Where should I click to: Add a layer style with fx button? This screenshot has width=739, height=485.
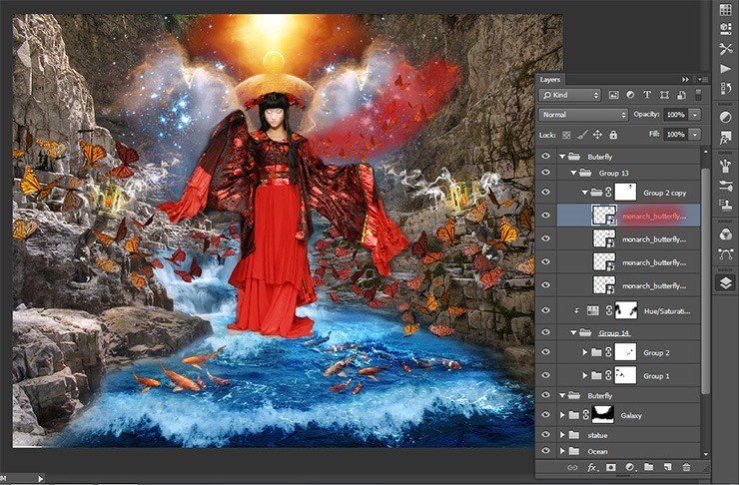pyautogui.click(x=591, y=467)
